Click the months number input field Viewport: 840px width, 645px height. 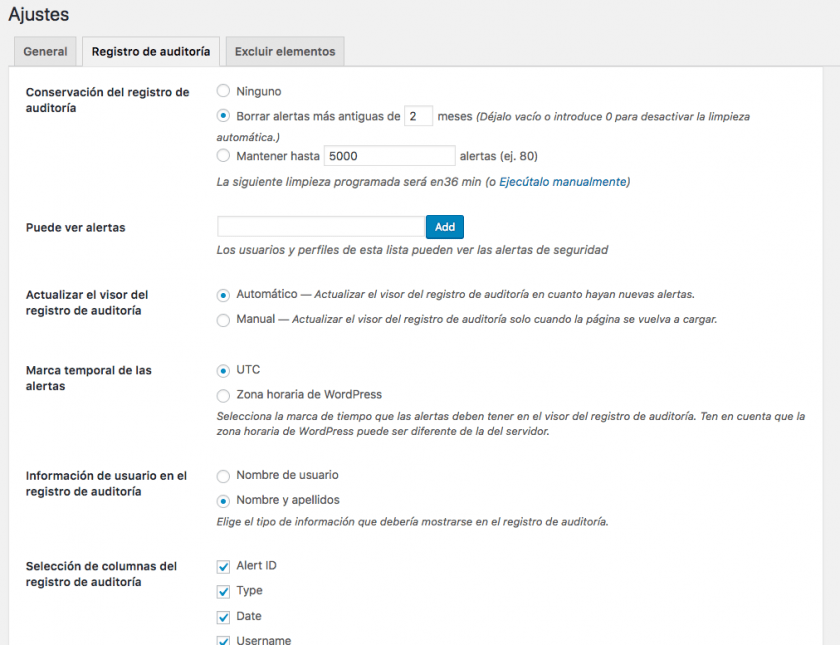point(418,116)
